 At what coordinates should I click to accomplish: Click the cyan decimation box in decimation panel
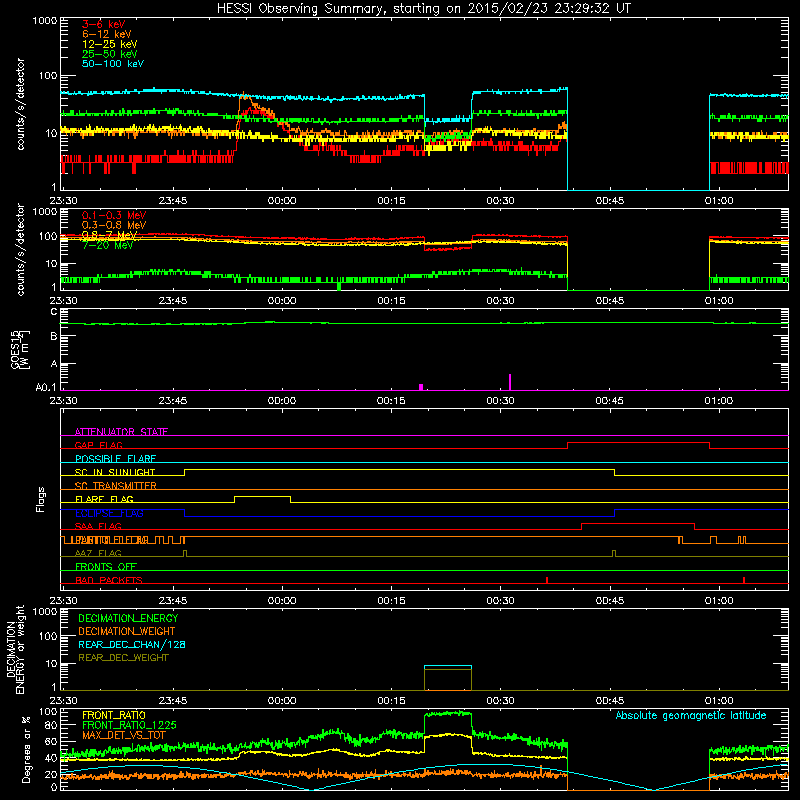click(448, 666)
